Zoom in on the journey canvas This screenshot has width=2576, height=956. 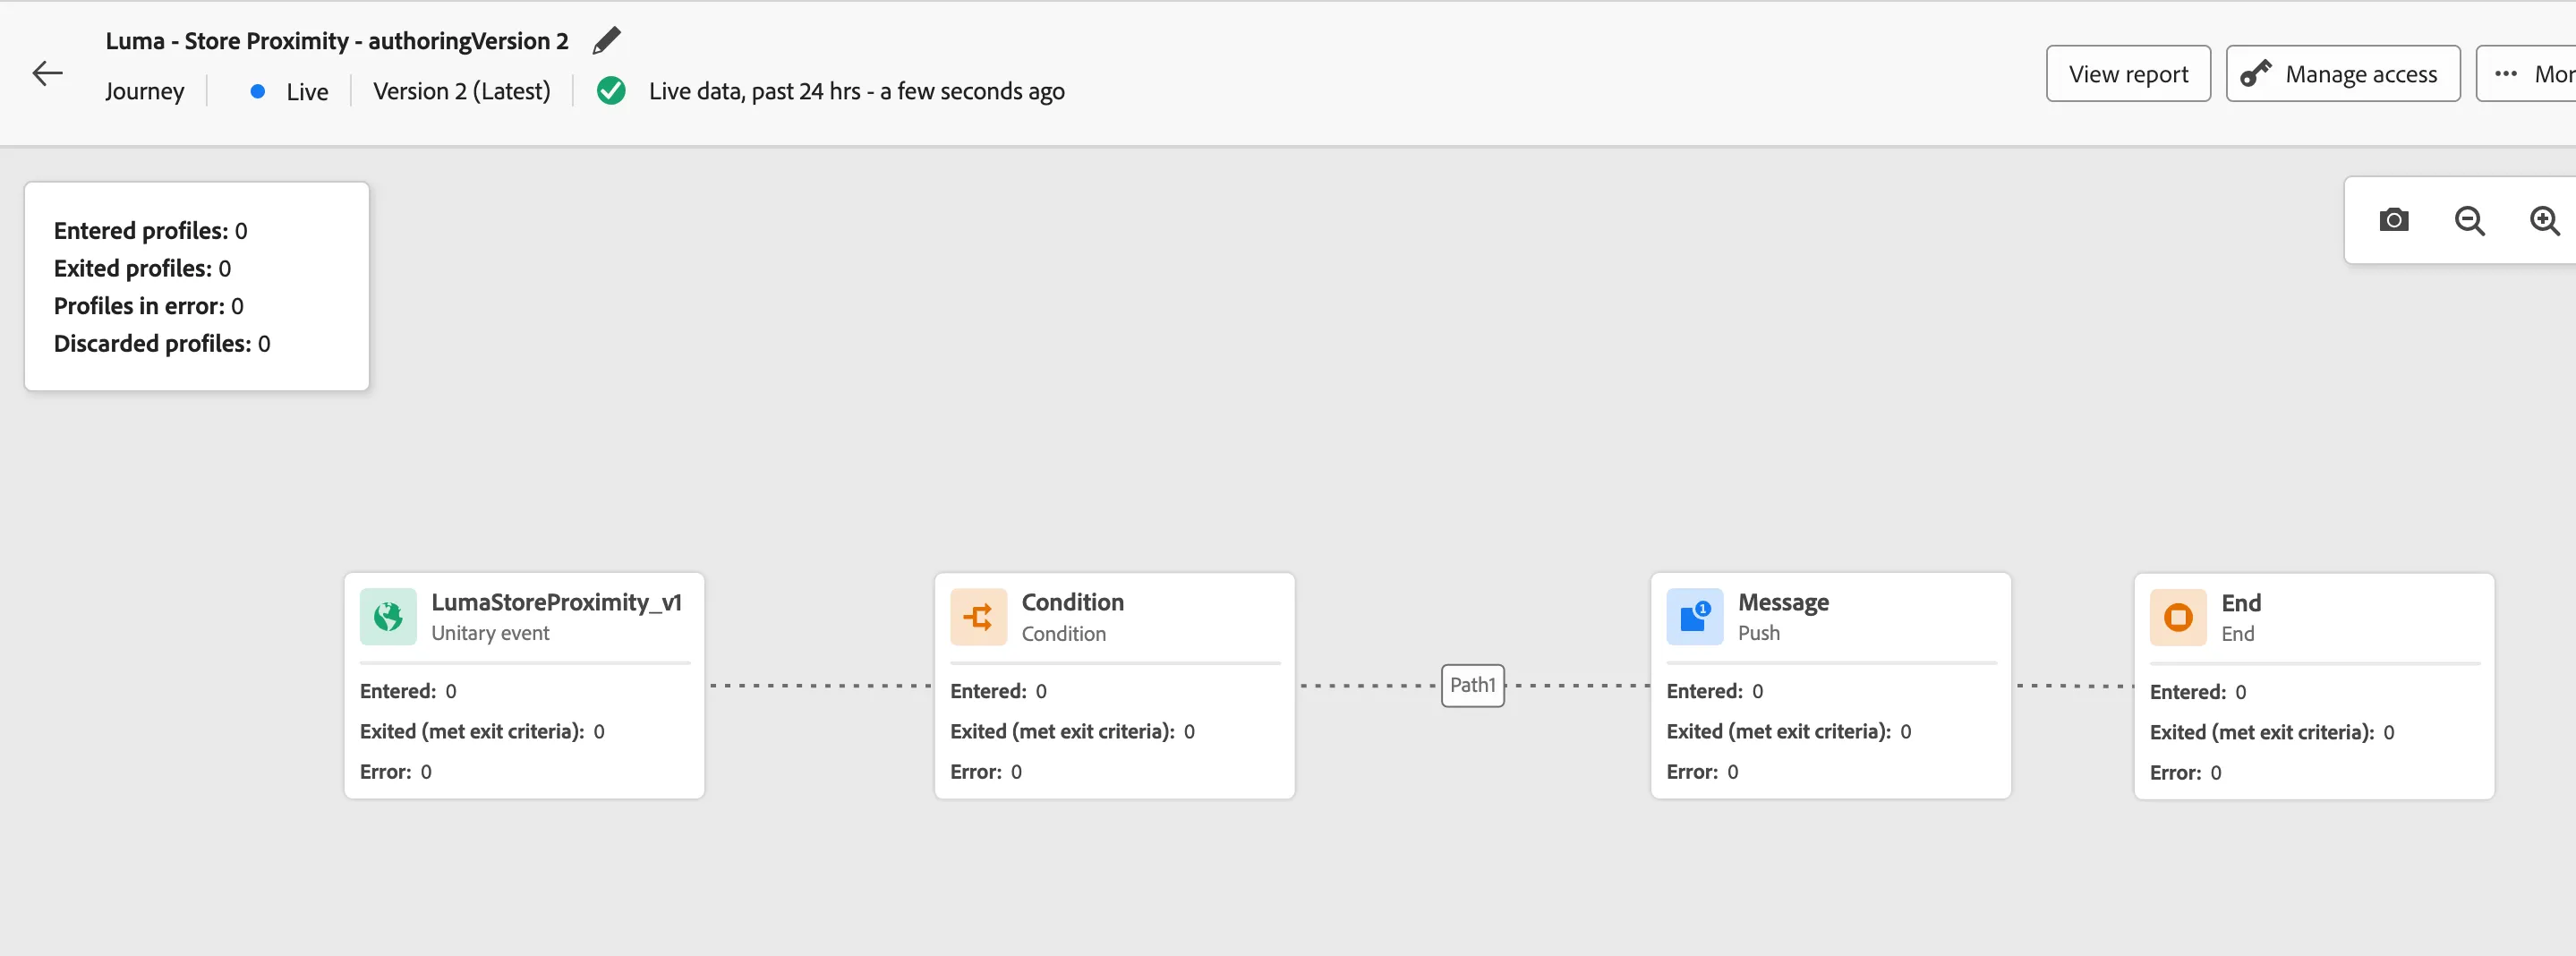pos(2544,221)
